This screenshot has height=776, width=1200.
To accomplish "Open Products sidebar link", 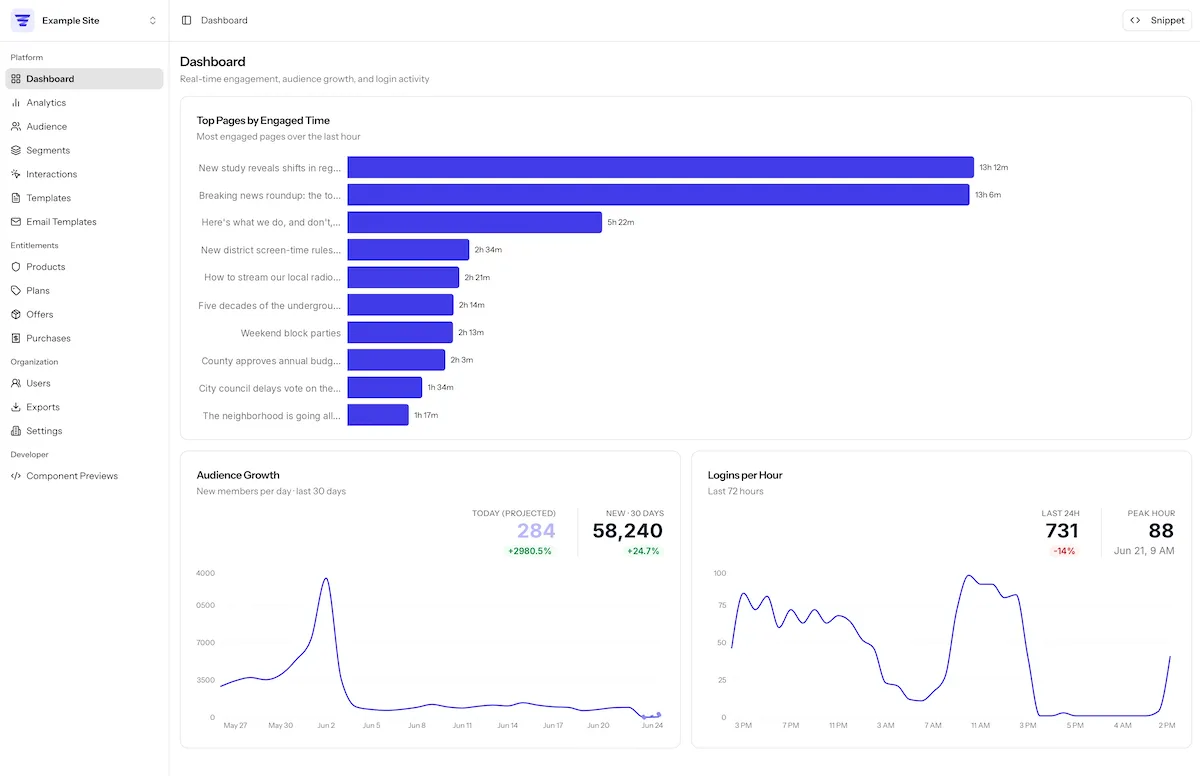I will [x=84, y=267].
